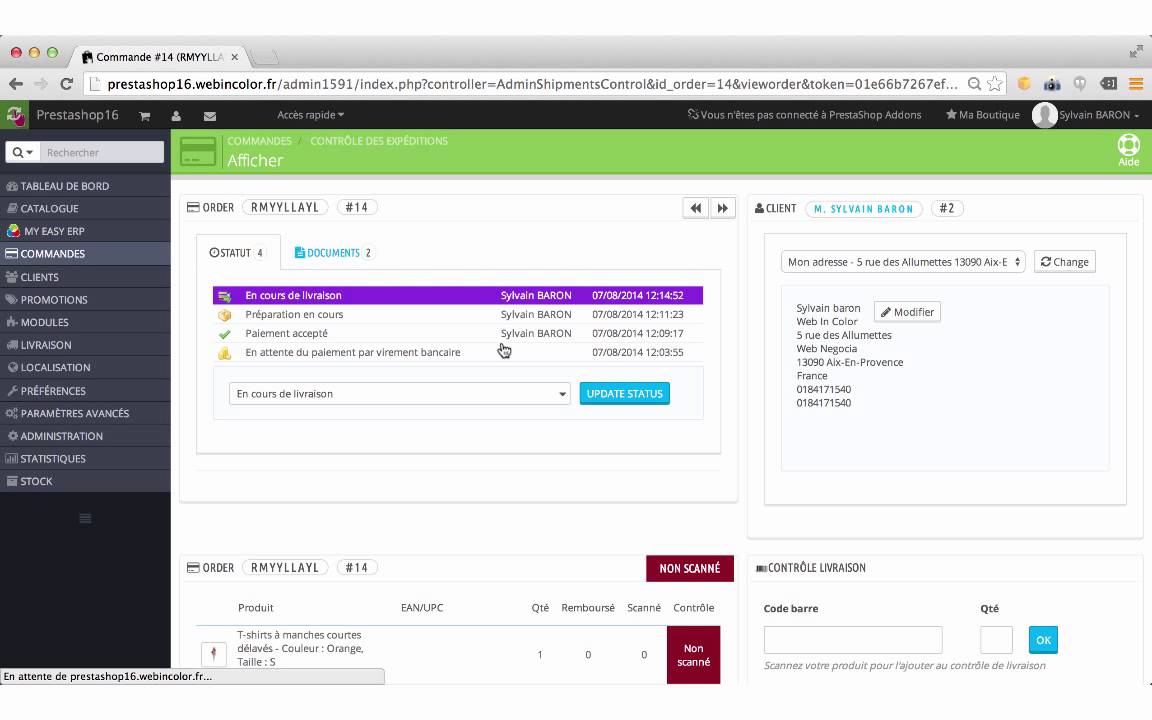Open Paramètres avancés in sidebar

click(85, 413)
